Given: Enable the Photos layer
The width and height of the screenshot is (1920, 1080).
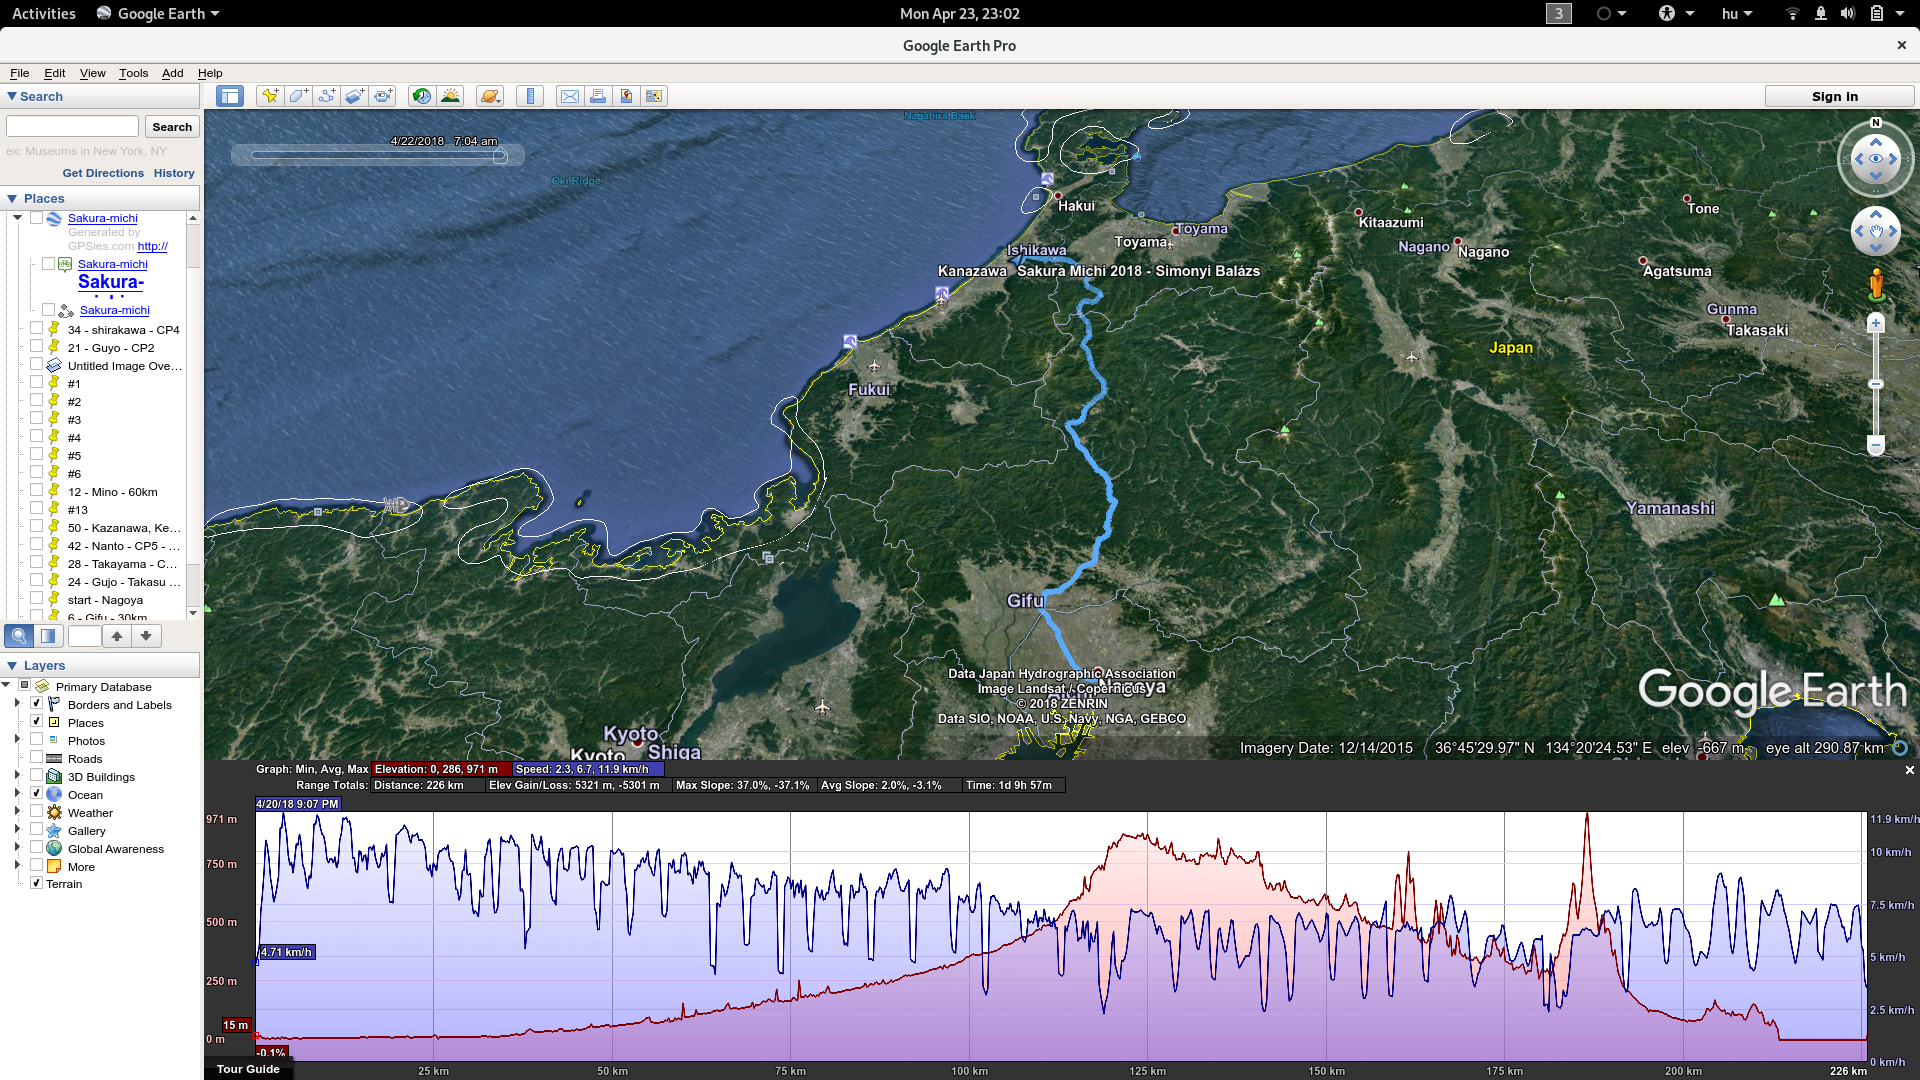Looking at the screenshot, I should click(36, 740).
